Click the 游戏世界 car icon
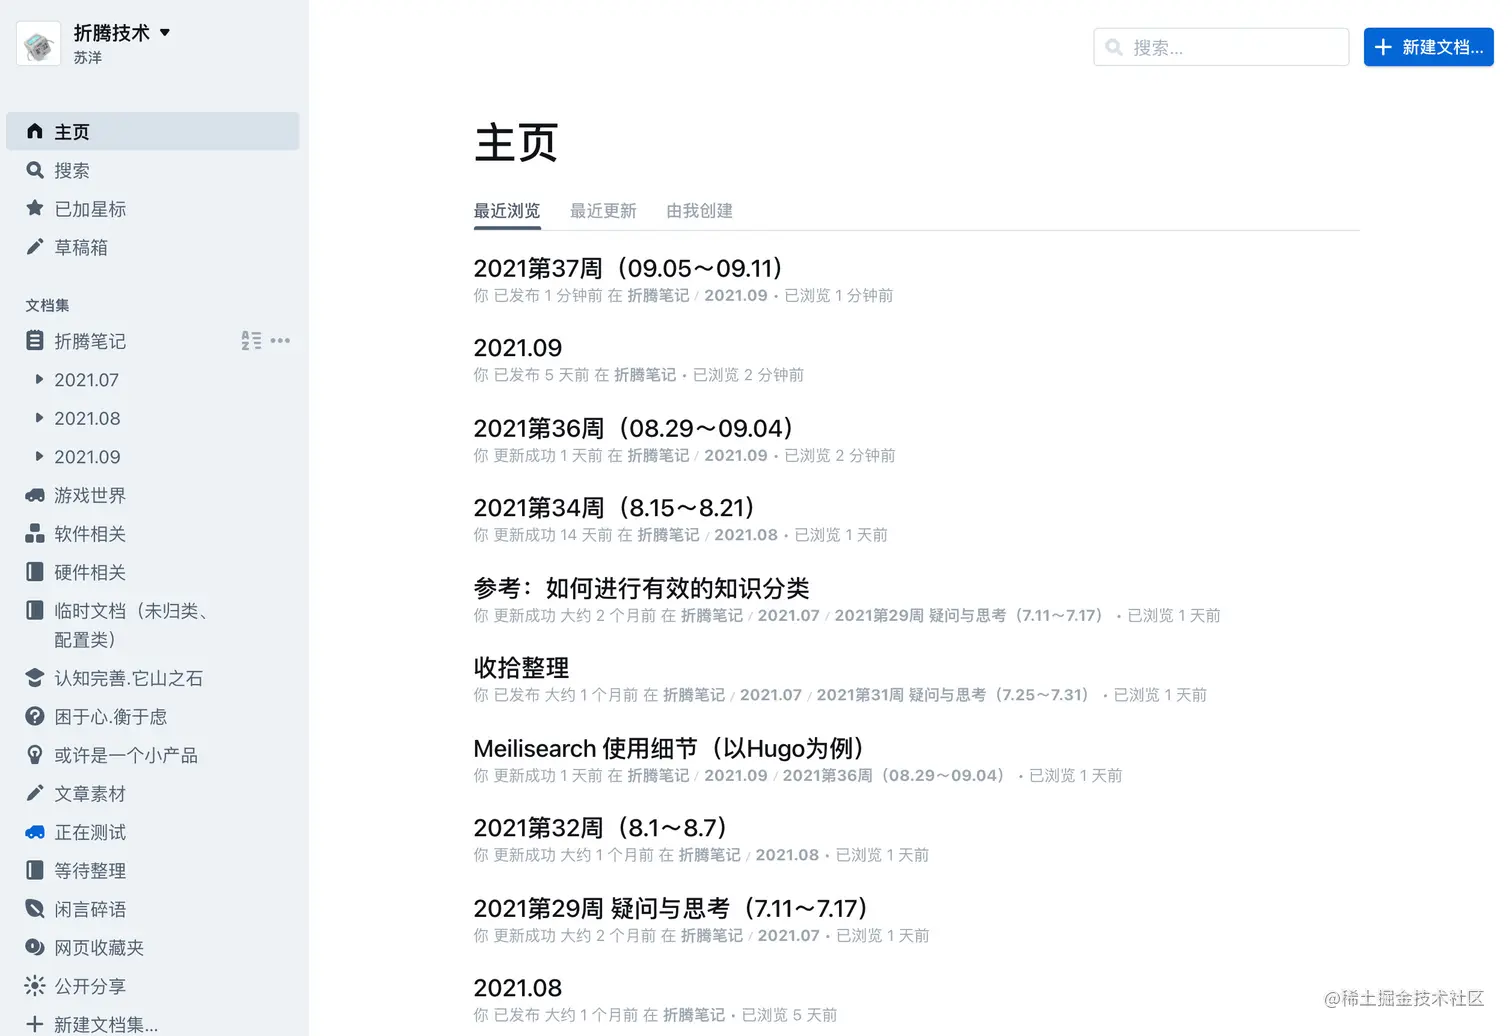This screenshot has width=1512, height=1036. point(35,495)
